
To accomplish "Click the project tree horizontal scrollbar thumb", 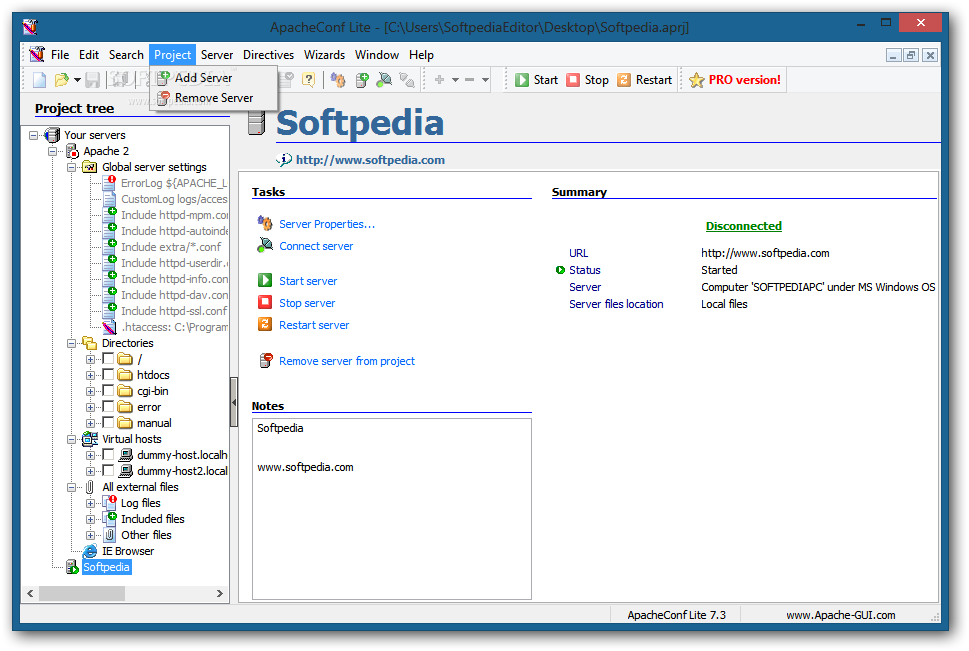I will [x=82, y=594].
